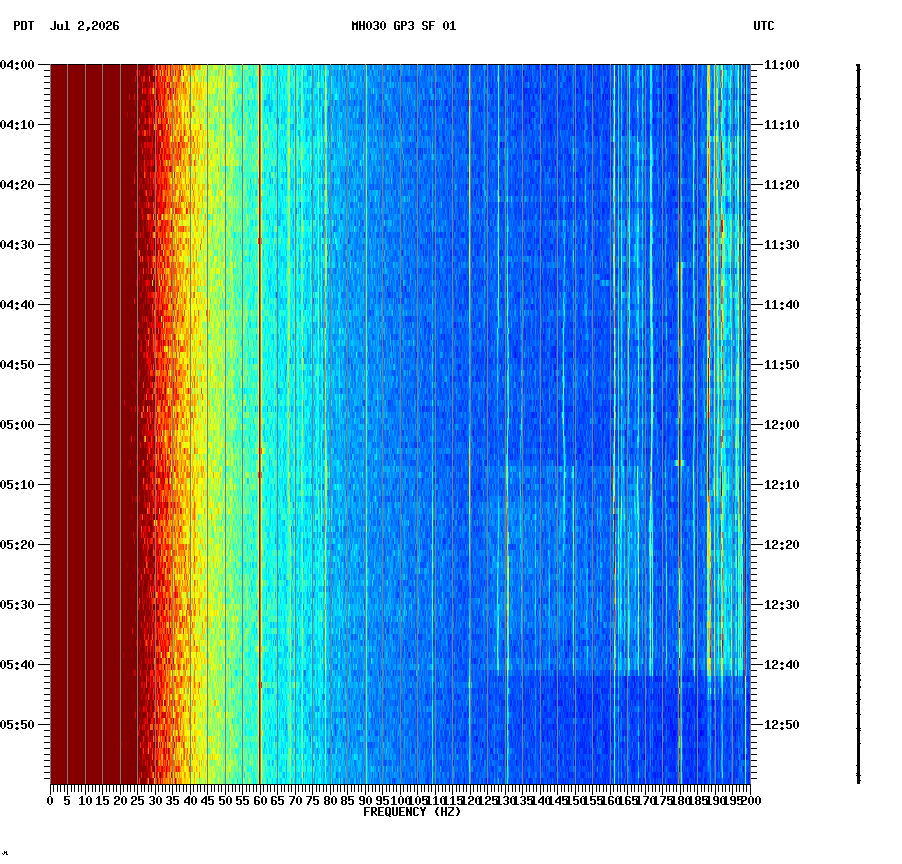This screenshot has width=902, height=864.
Task: Click the 04:00 time label
Action: click(17, 65)
